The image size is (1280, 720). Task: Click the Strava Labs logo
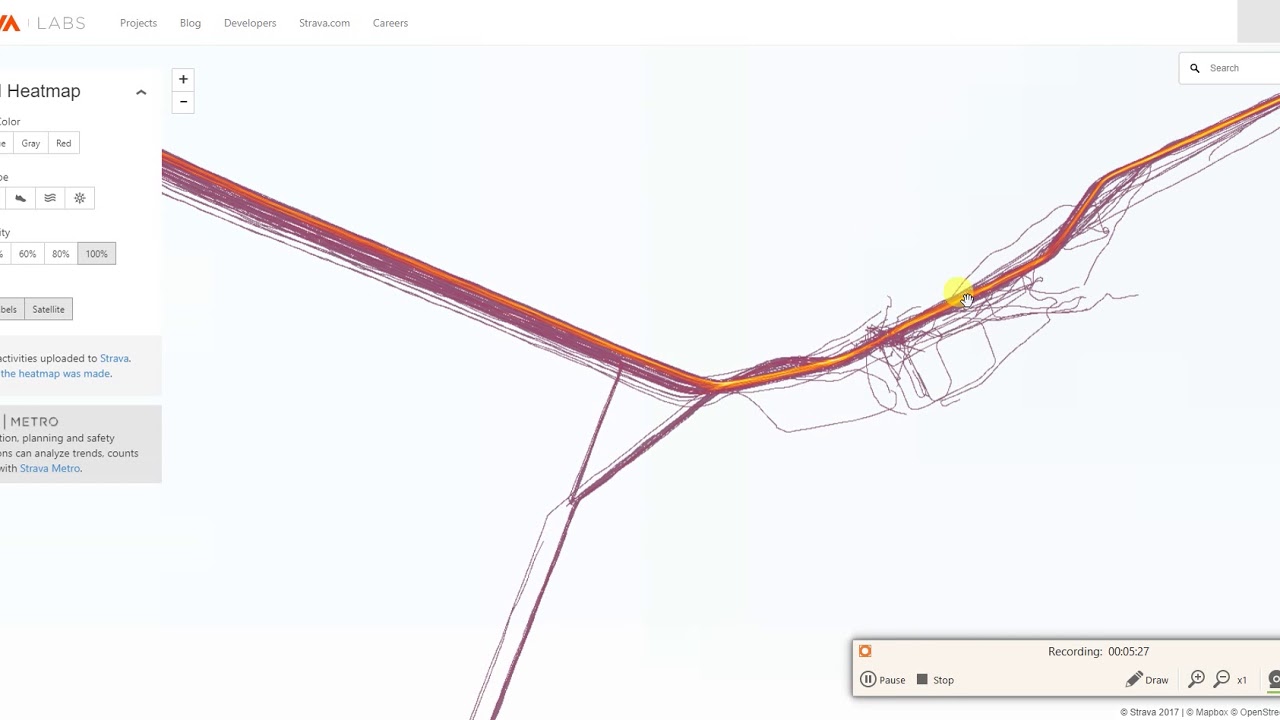tap(42, 23)
